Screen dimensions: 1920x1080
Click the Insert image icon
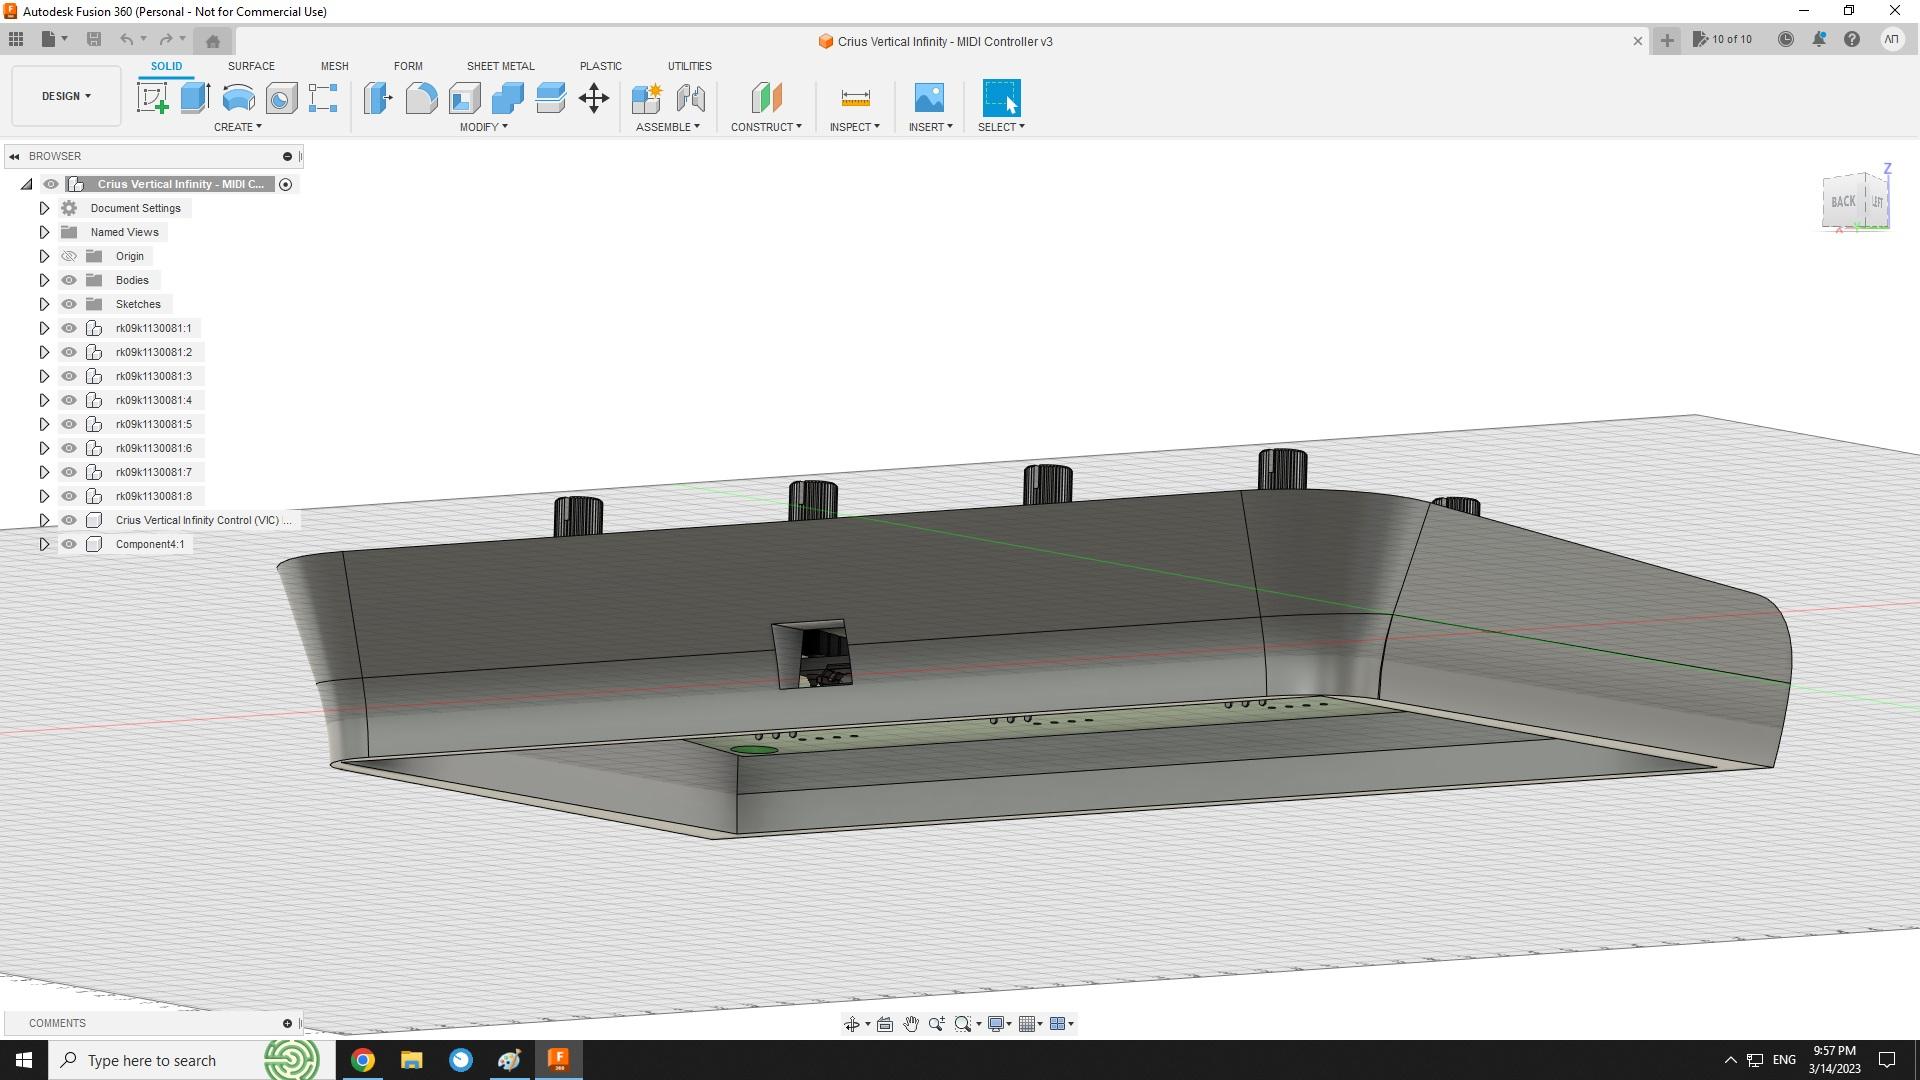[929, 98]
